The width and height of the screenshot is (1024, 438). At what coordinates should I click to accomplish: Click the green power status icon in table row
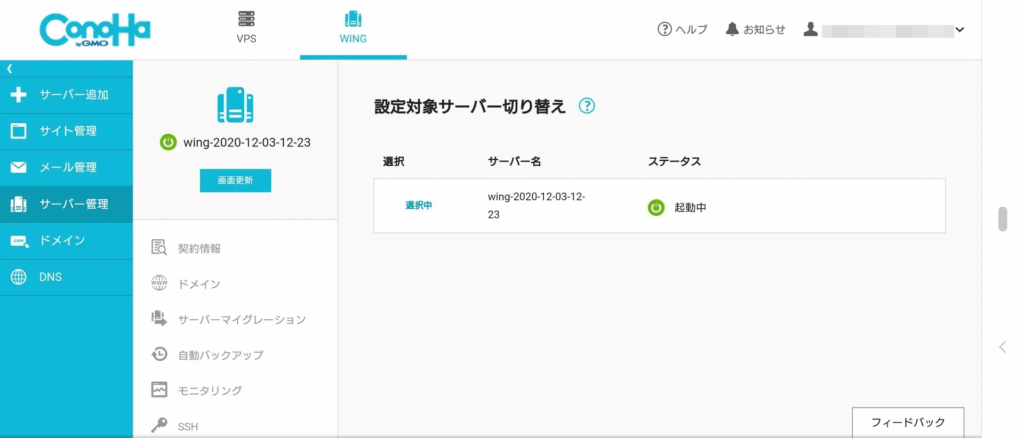(x=656, y=208)
